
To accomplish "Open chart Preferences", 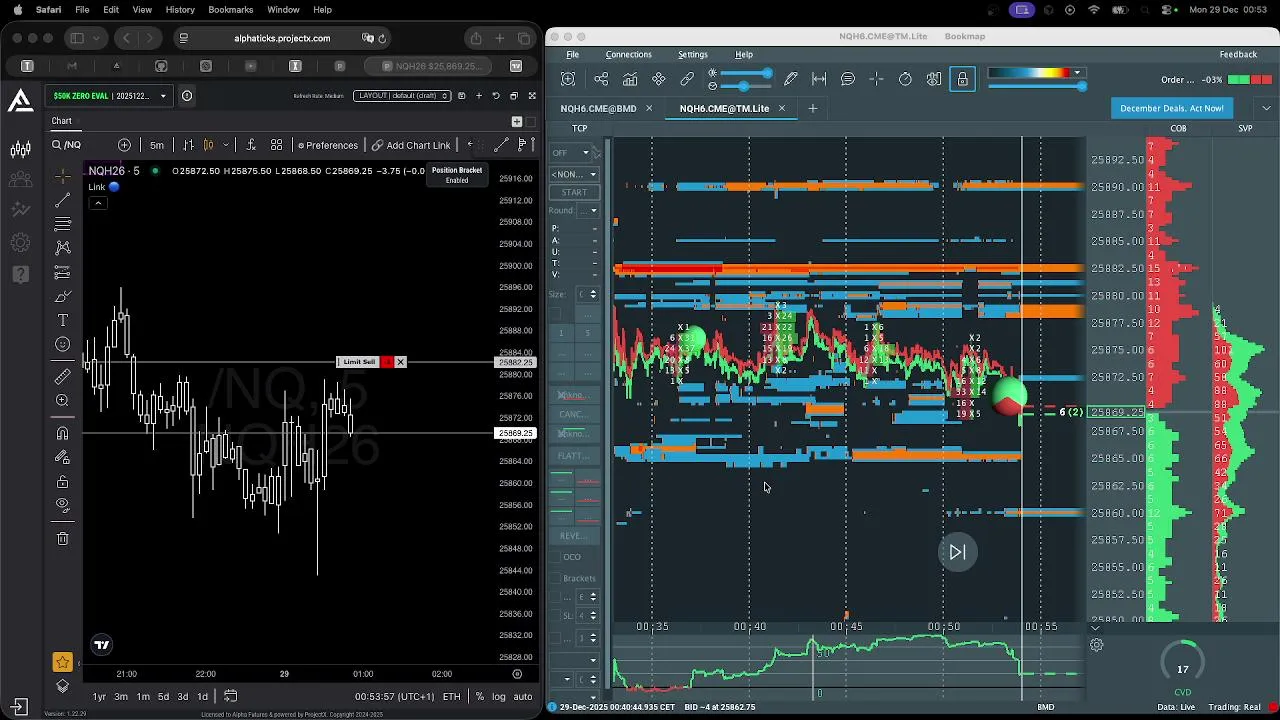I will point(327,145).
